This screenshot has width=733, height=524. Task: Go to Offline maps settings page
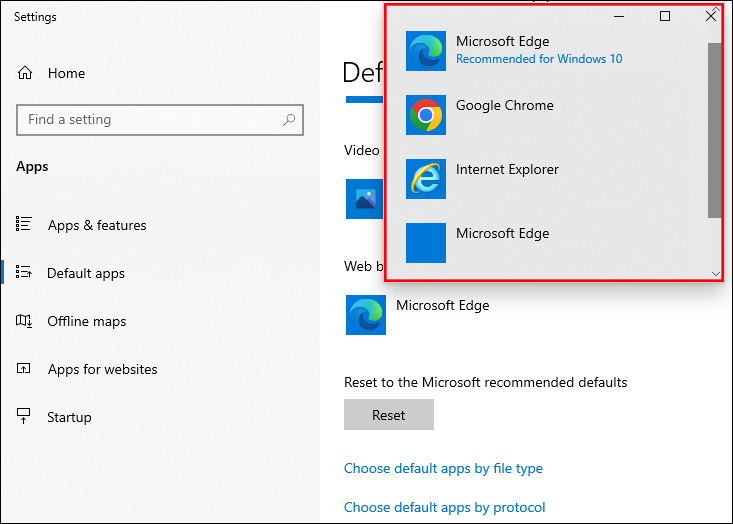tap(87, 321)
